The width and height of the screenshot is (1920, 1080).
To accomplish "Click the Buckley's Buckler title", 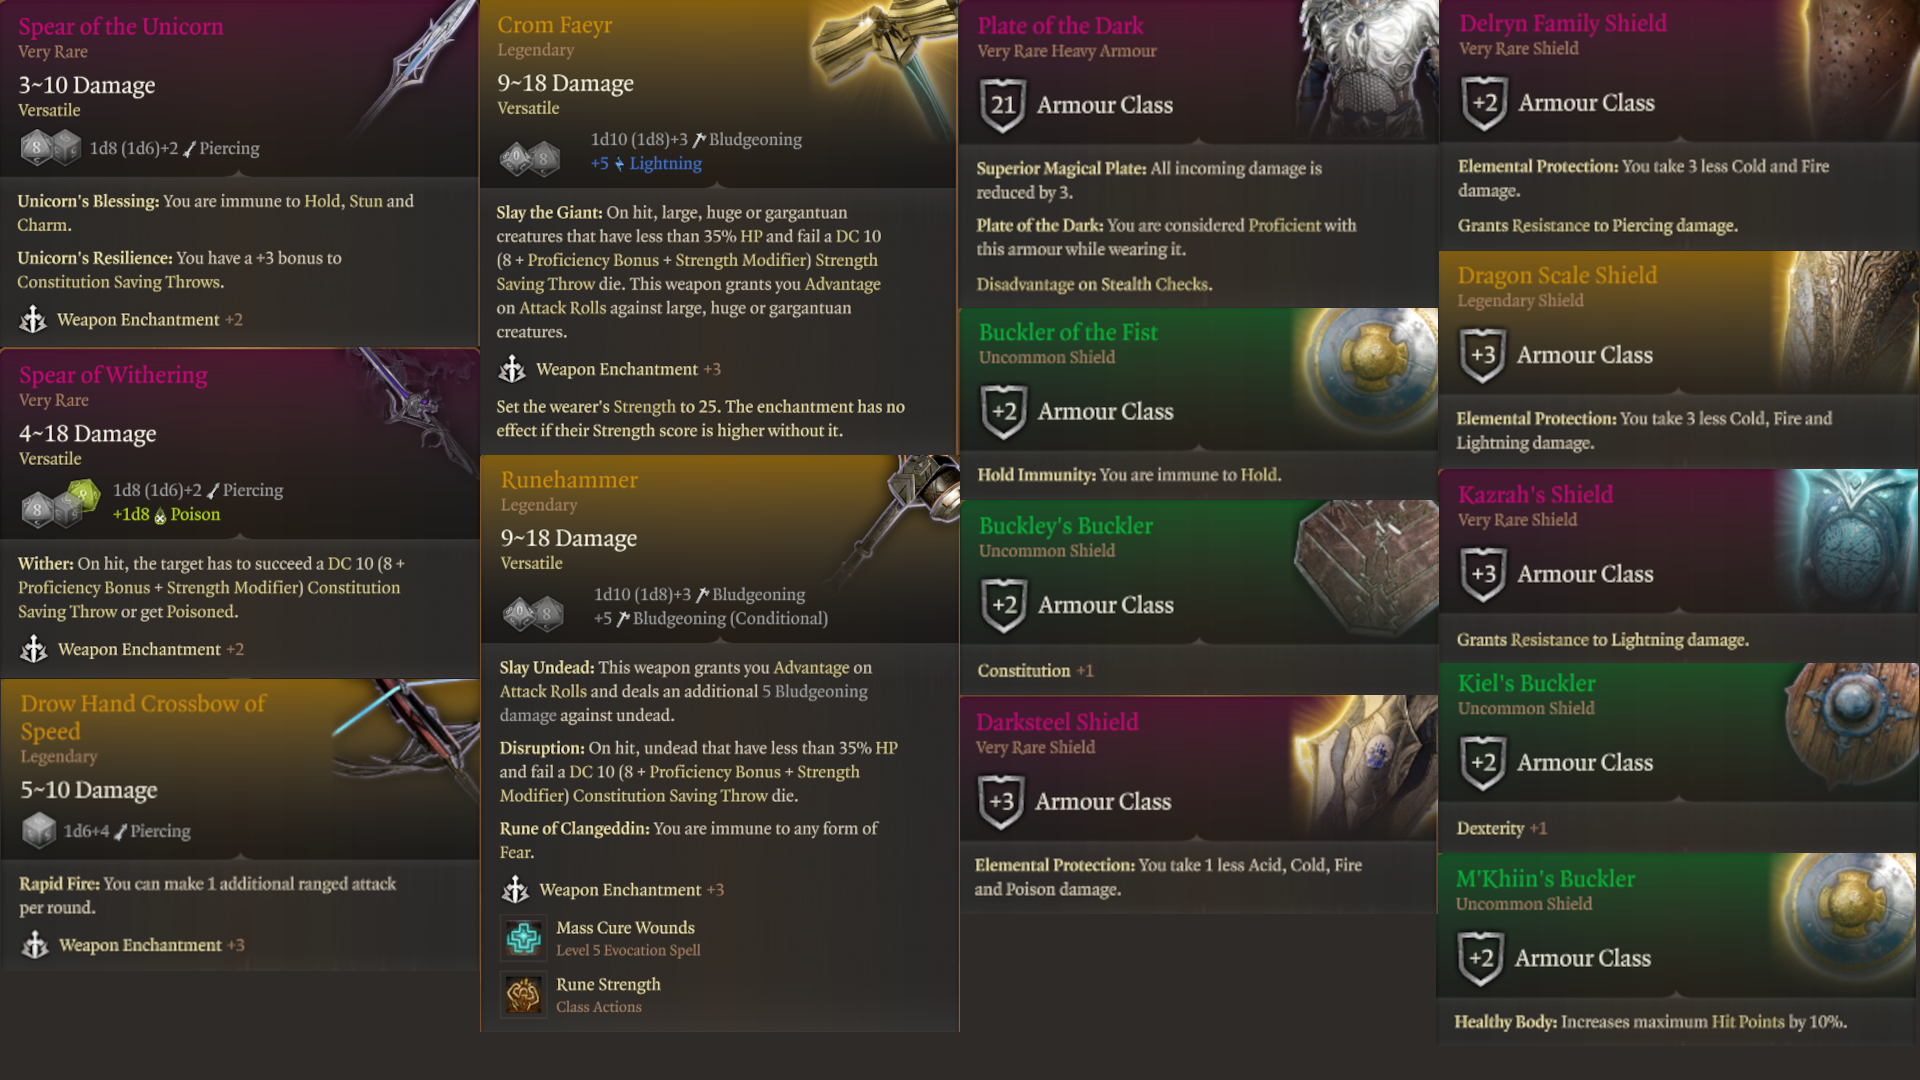I will click(x=1065, y=526).
